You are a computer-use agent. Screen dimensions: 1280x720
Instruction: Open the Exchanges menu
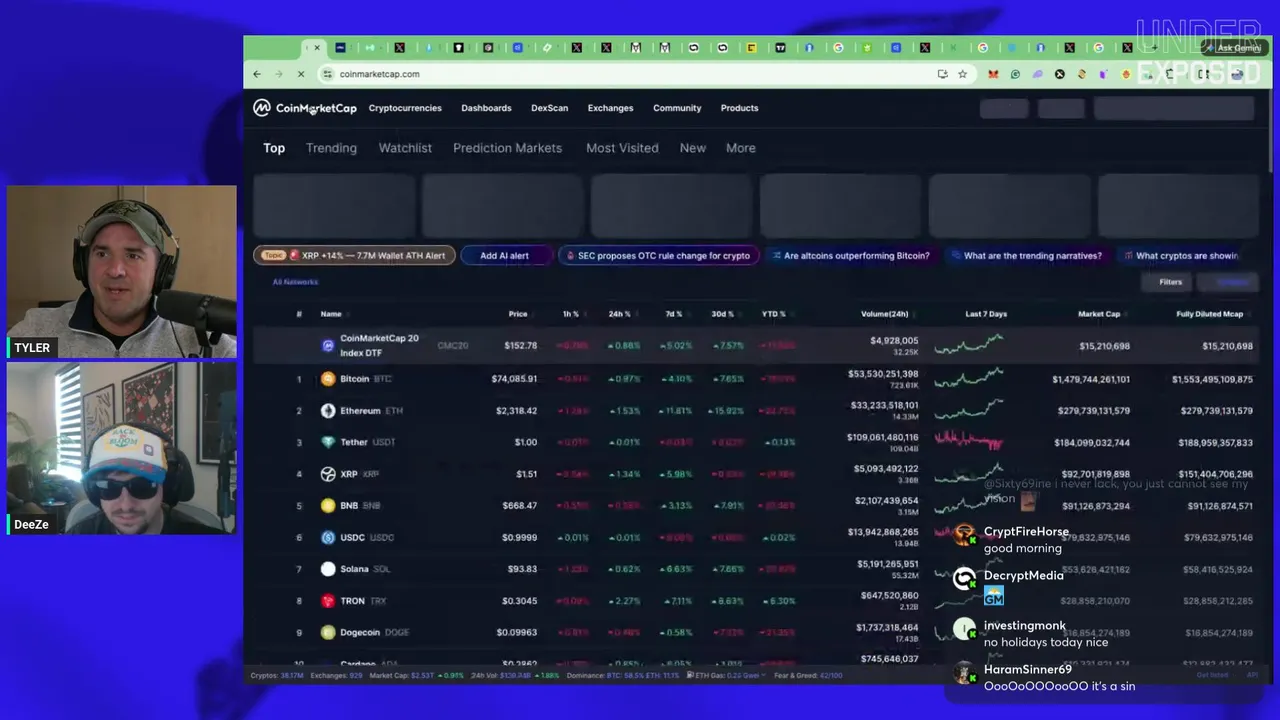tap(610, 108)
